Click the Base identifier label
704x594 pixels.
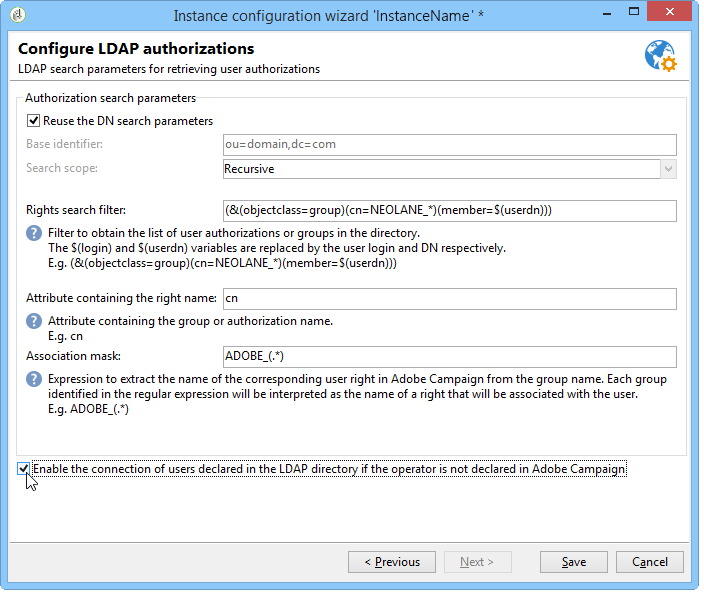64,144
